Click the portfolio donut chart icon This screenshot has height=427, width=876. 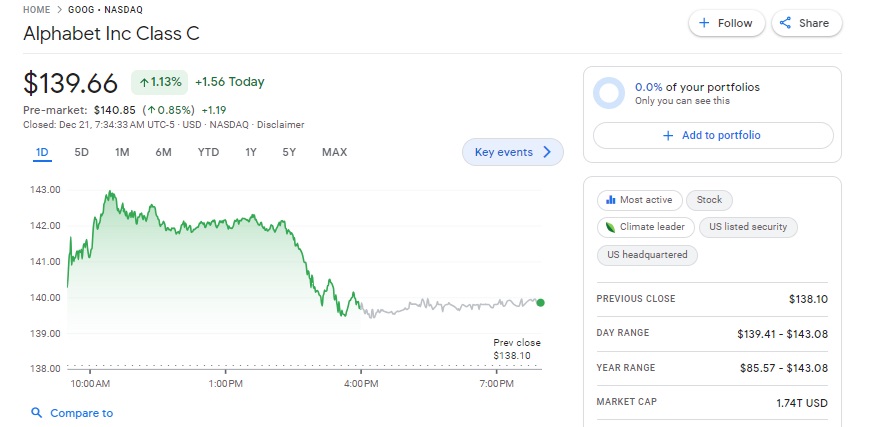click(x=608, y=93)
